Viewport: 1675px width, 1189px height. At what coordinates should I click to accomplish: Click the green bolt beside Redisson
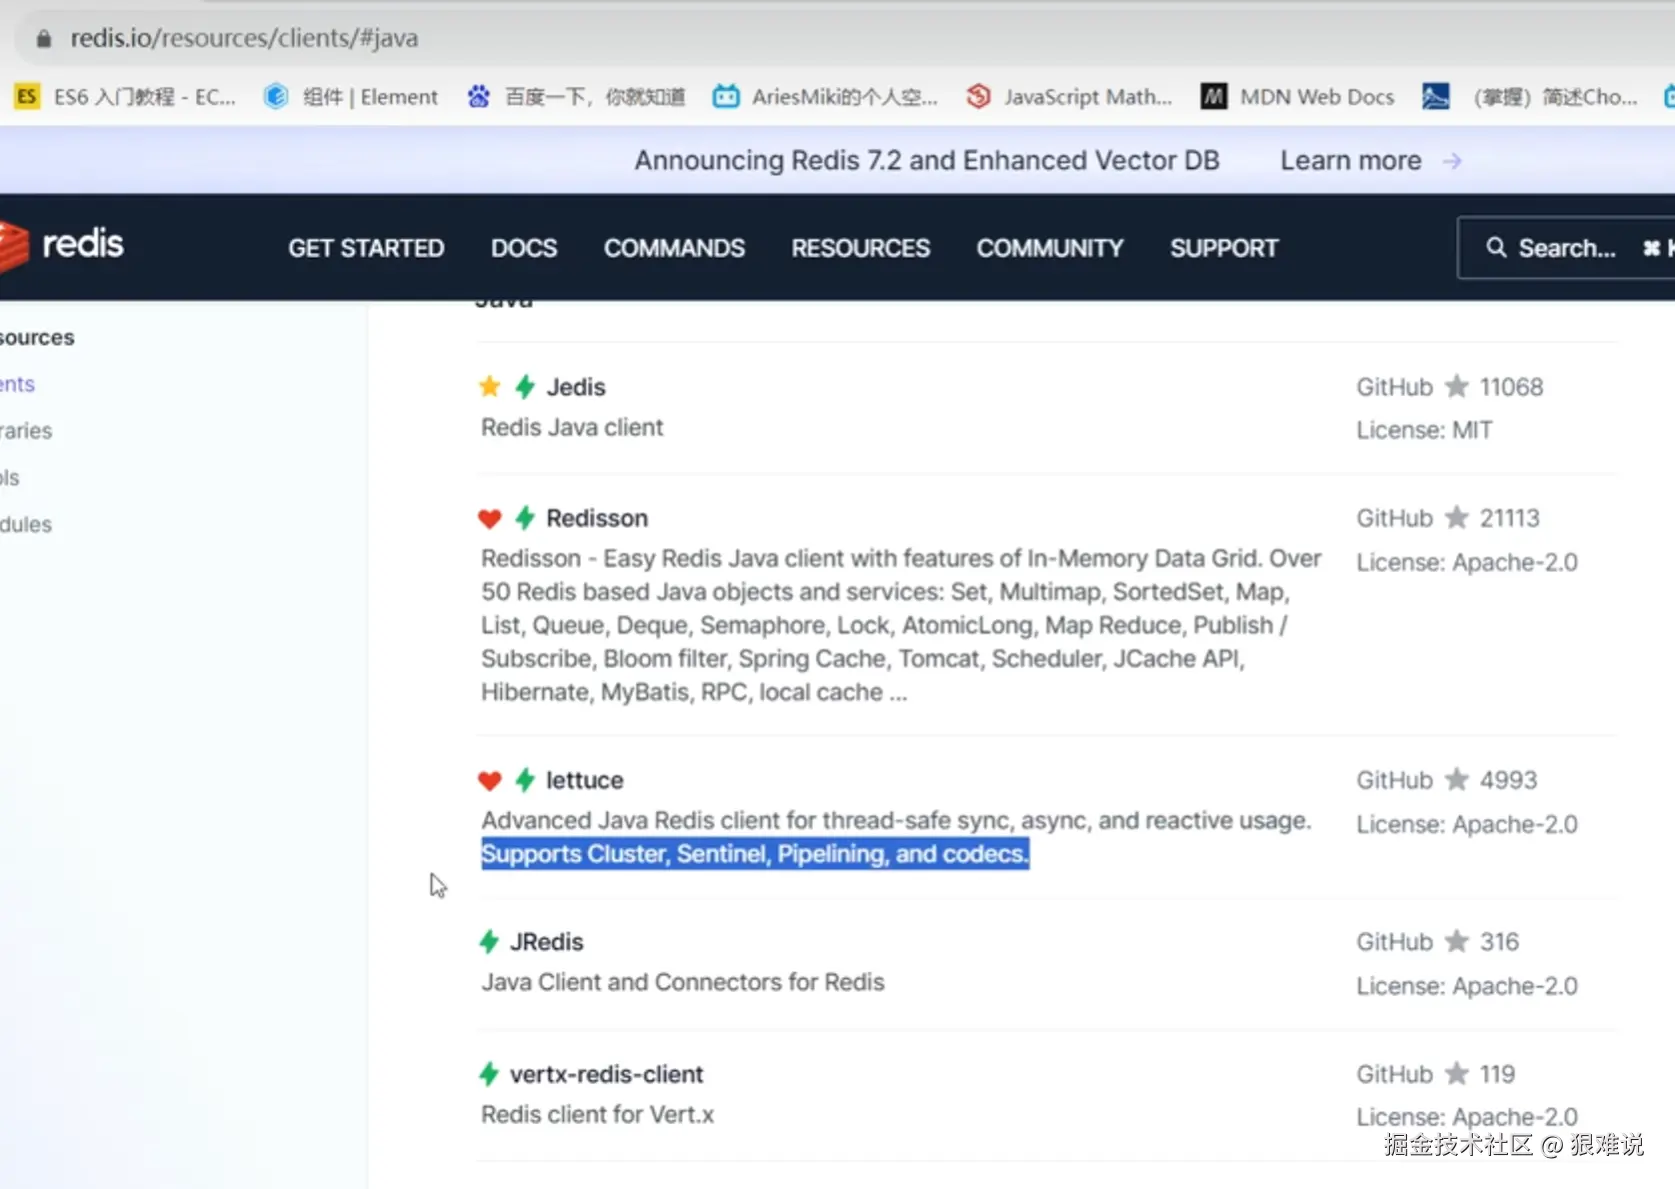point(525,518)
